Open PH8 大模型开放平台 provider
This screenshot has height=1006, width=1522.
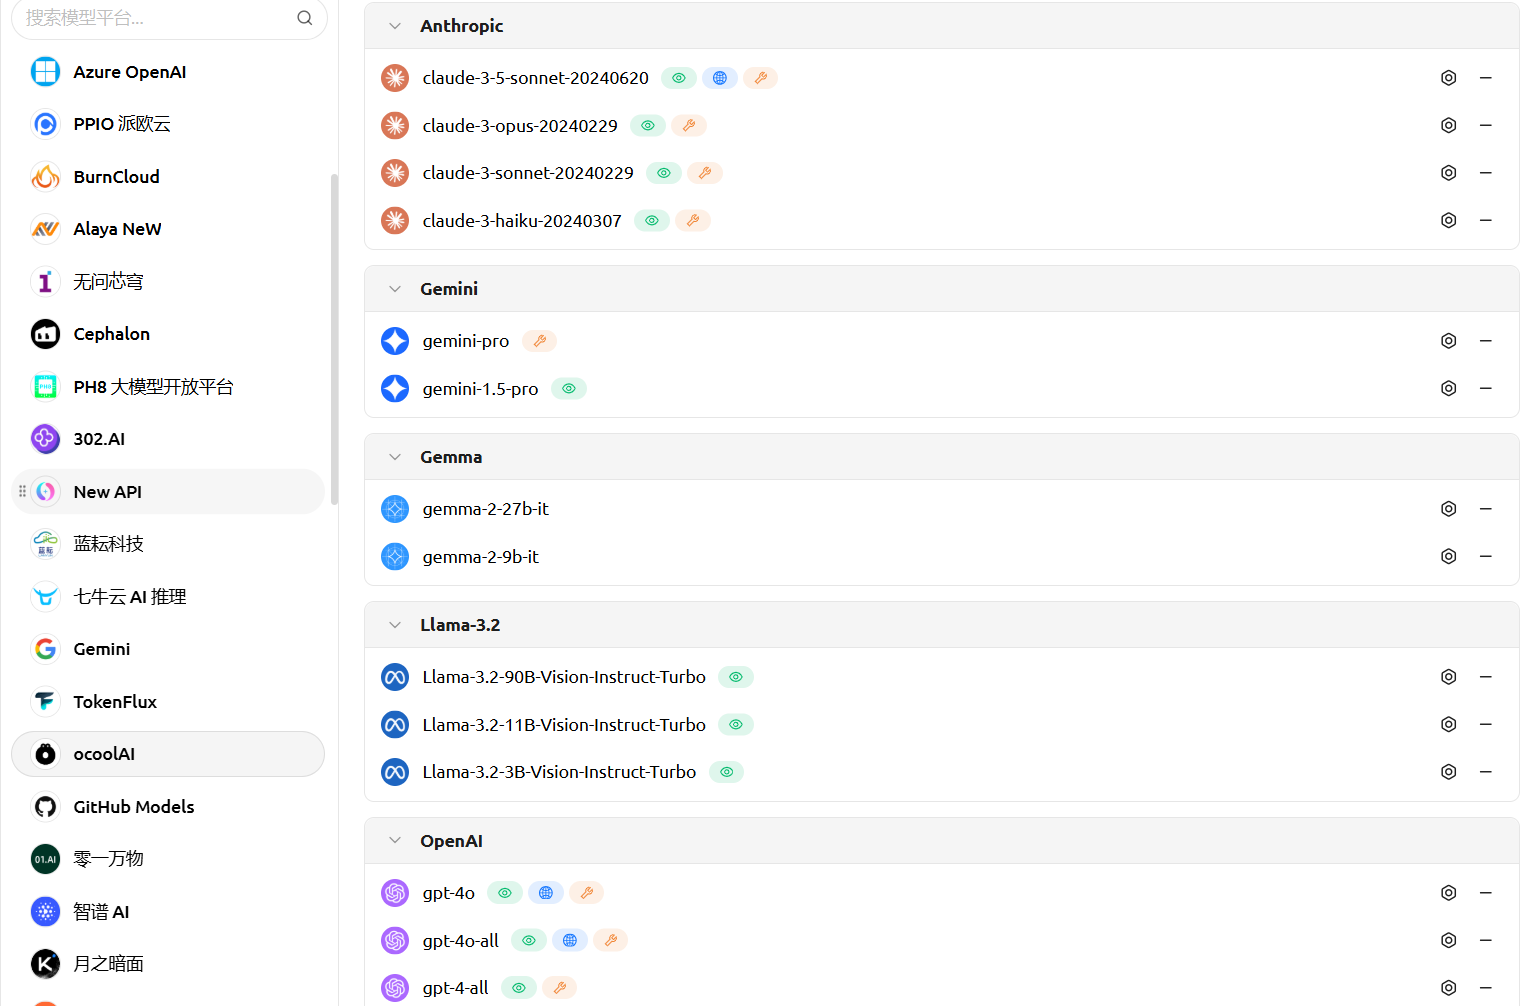point(168,387)
